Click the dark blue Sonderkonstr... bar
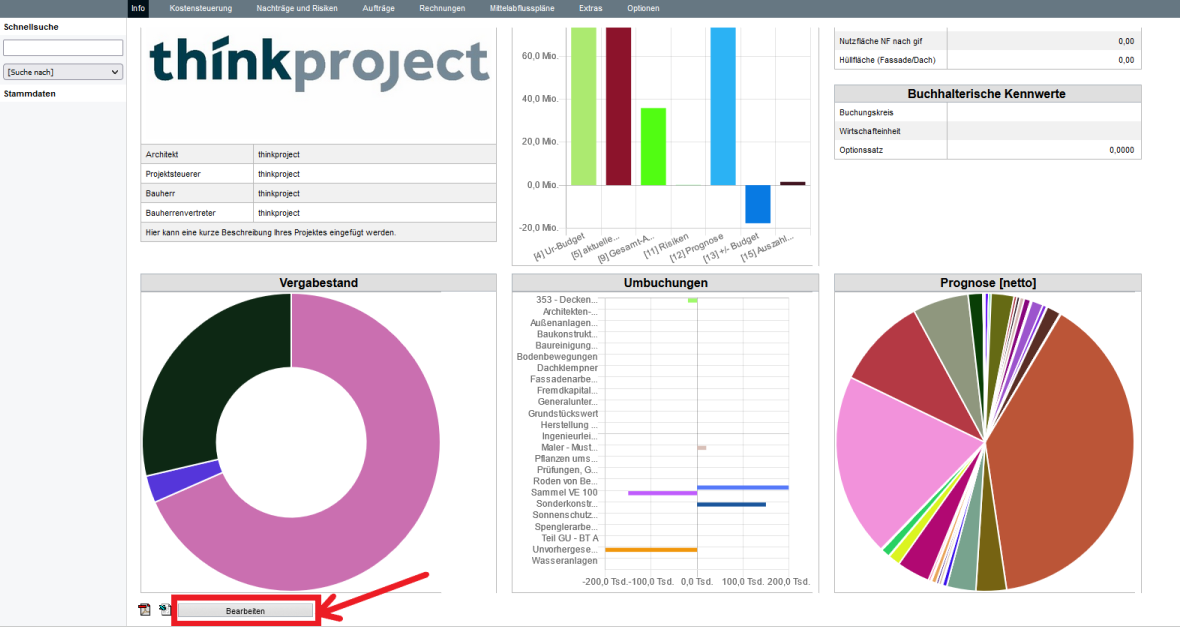This screenshot has width=1180, height=627. click(x=731, y=504)
